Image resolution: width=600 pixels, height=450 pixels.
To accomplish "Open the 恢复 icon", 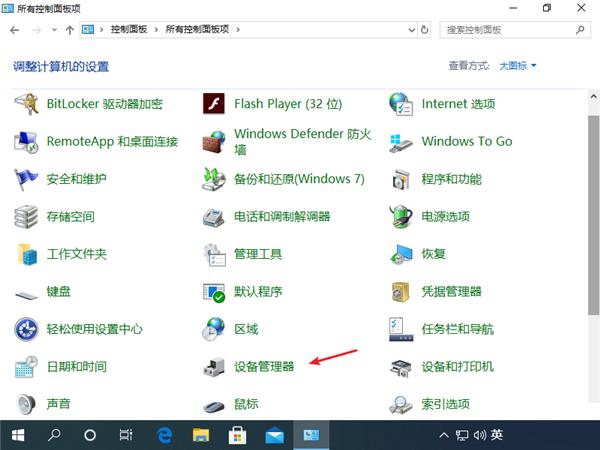I will (401, 254).
